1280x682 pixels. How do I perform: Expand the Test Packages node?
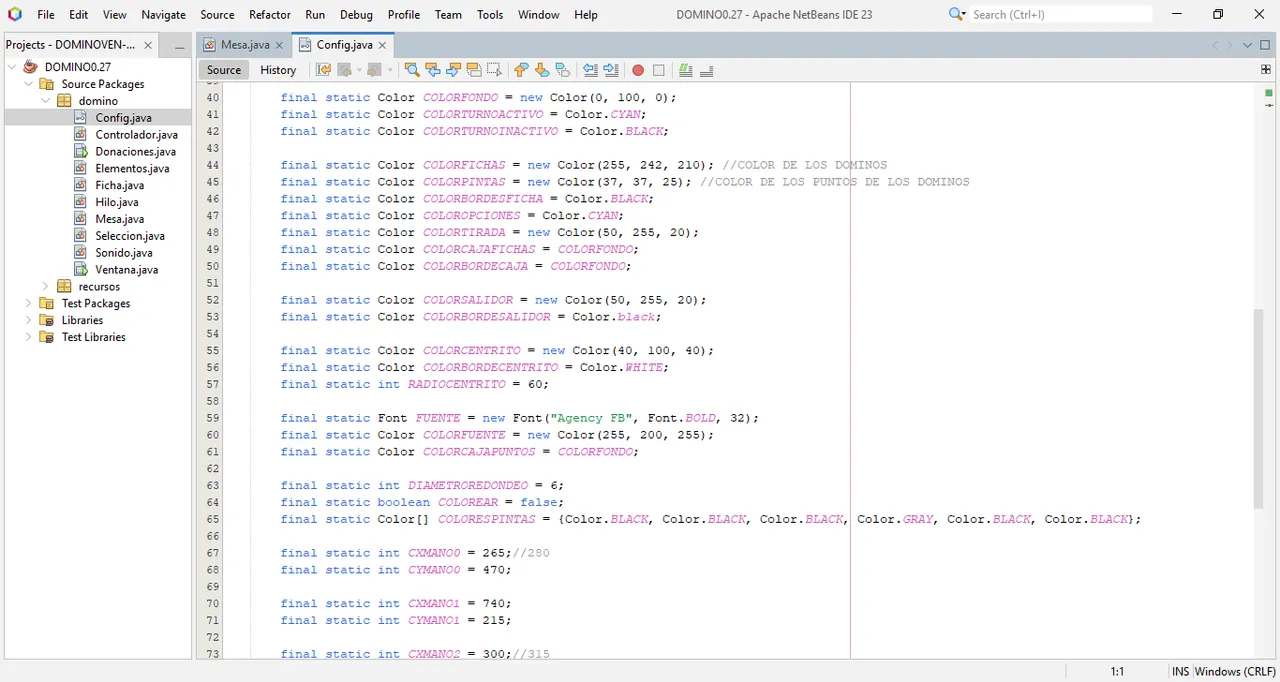pyautogui.click(x=29, y=303)
